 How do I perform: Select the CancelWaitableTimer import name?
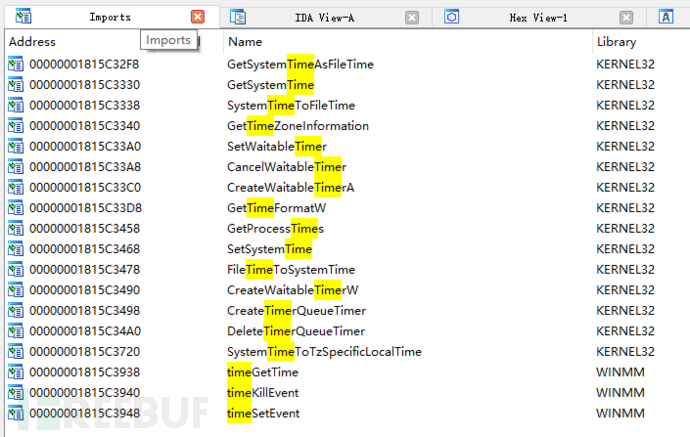(287, 167)
